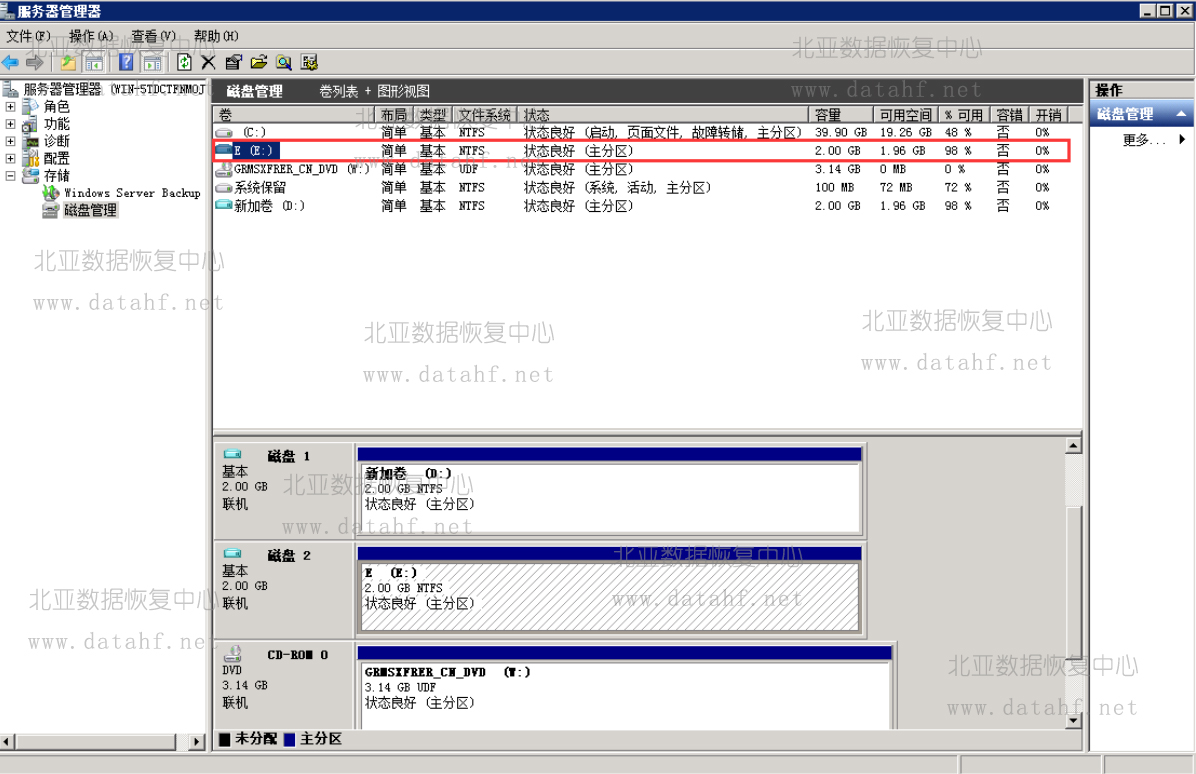Image resolution: width=1196 pixels, height=774 pixels.
Task: Select 存储 in the tree
Action: point(56,175)
